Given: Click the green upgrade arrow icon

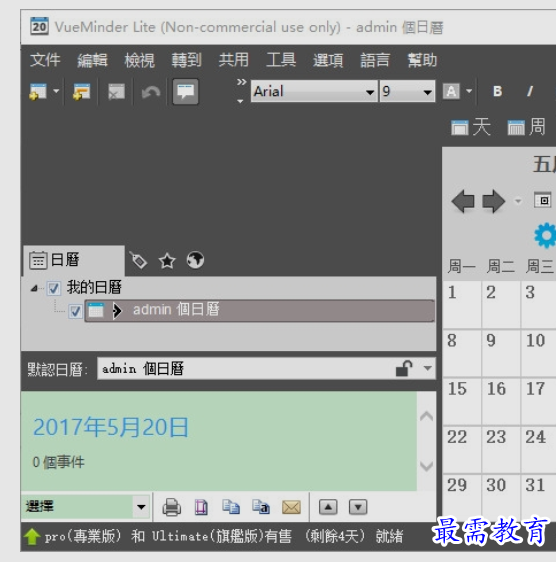Looking at the screenshot, I should 32,537.
